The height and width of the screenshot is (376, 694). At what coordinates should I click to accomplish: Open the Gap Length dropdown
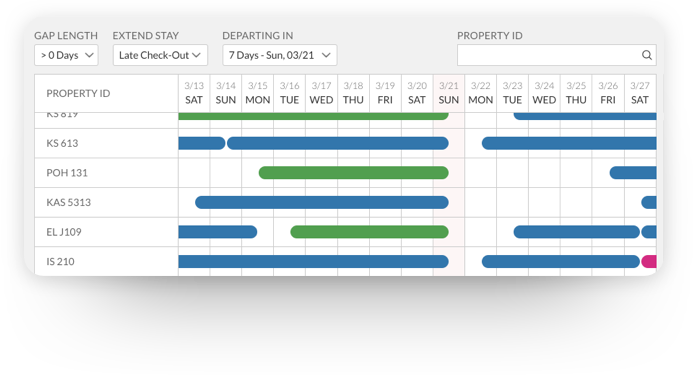tap(66, 55)
